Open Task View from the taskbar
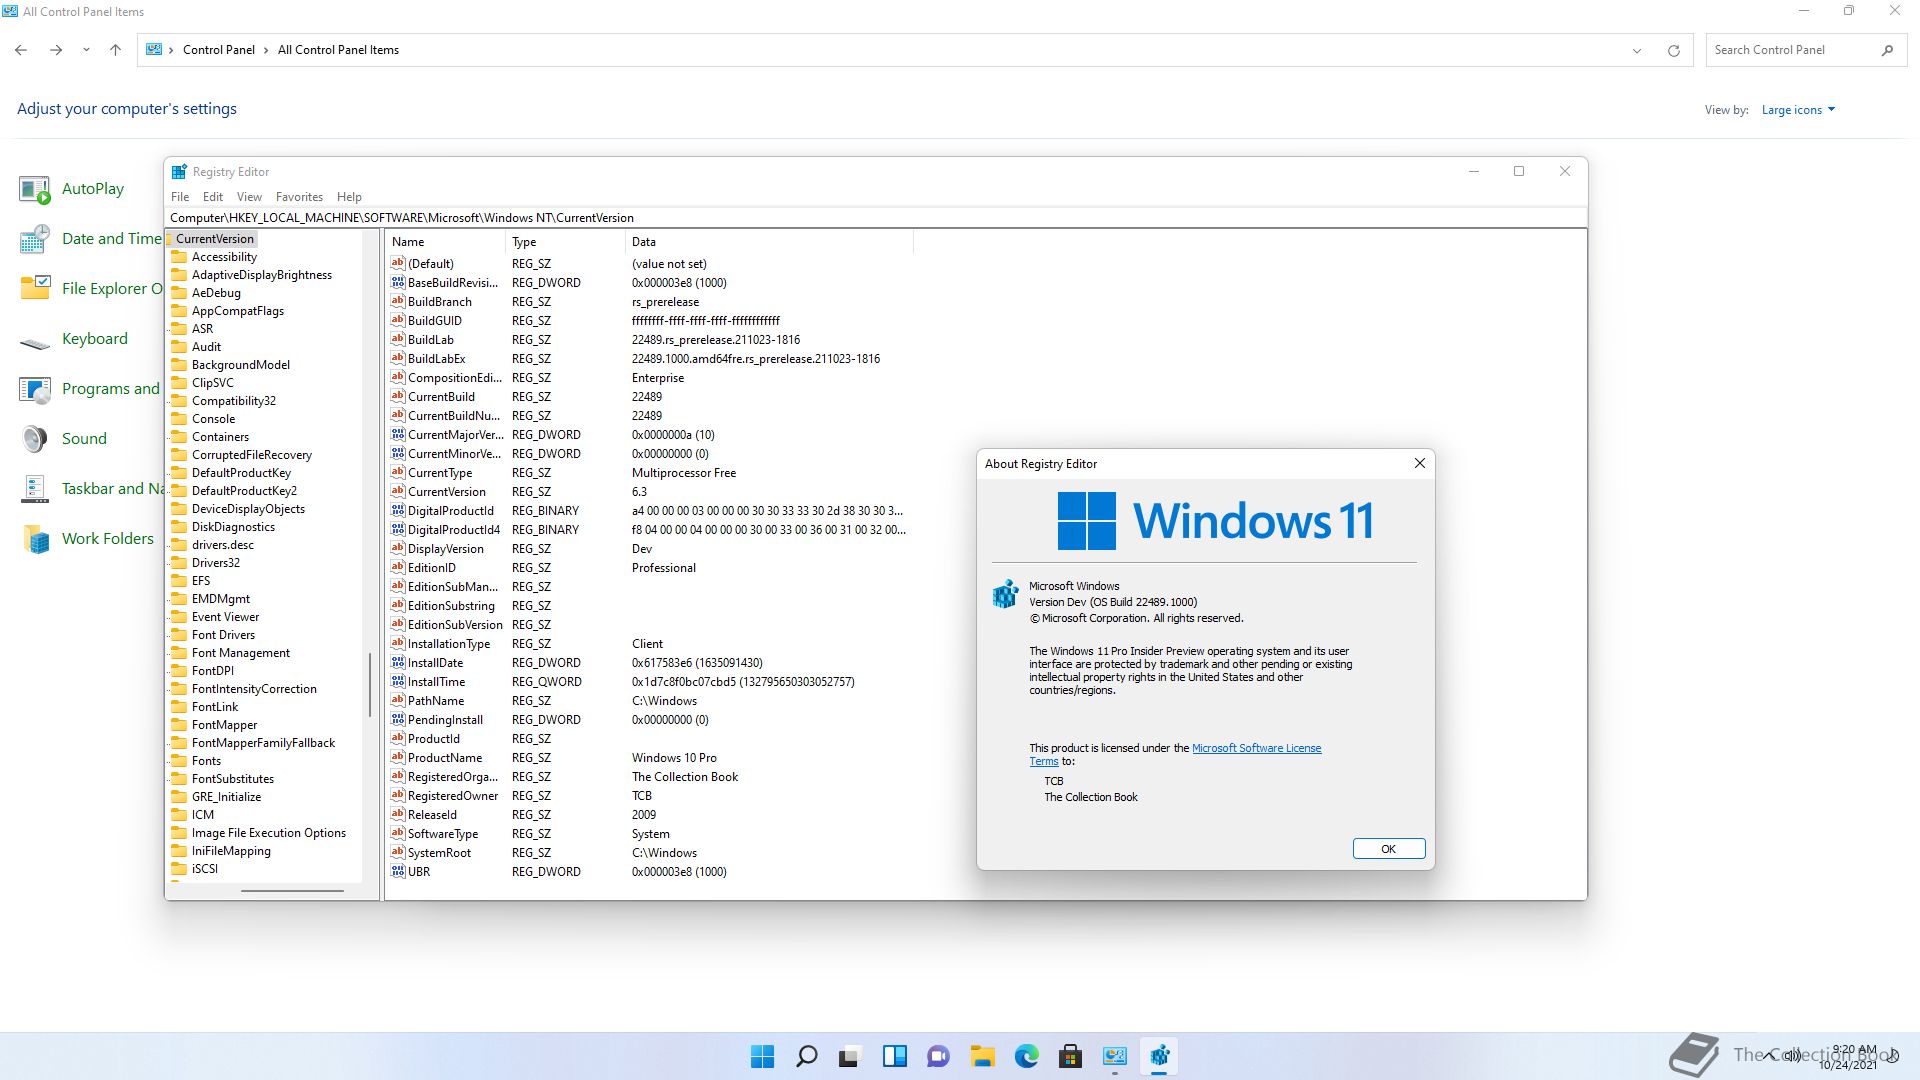1920x1080 pixels. click(x=850, y=1056)
